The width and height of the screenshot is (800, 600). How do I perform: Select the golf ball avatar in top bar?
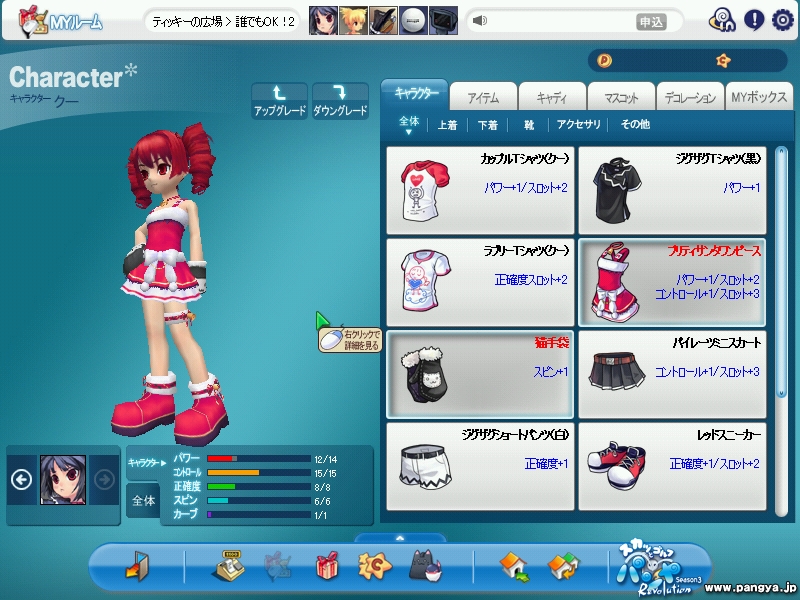pyautogui.click(x=413, y=21)
